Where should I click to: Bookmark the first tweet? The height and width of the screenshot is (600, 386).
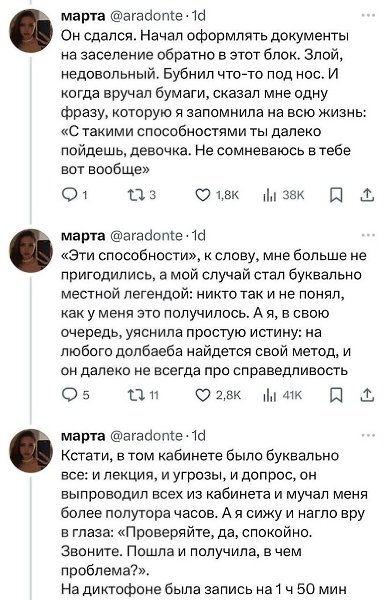[336, 195]
